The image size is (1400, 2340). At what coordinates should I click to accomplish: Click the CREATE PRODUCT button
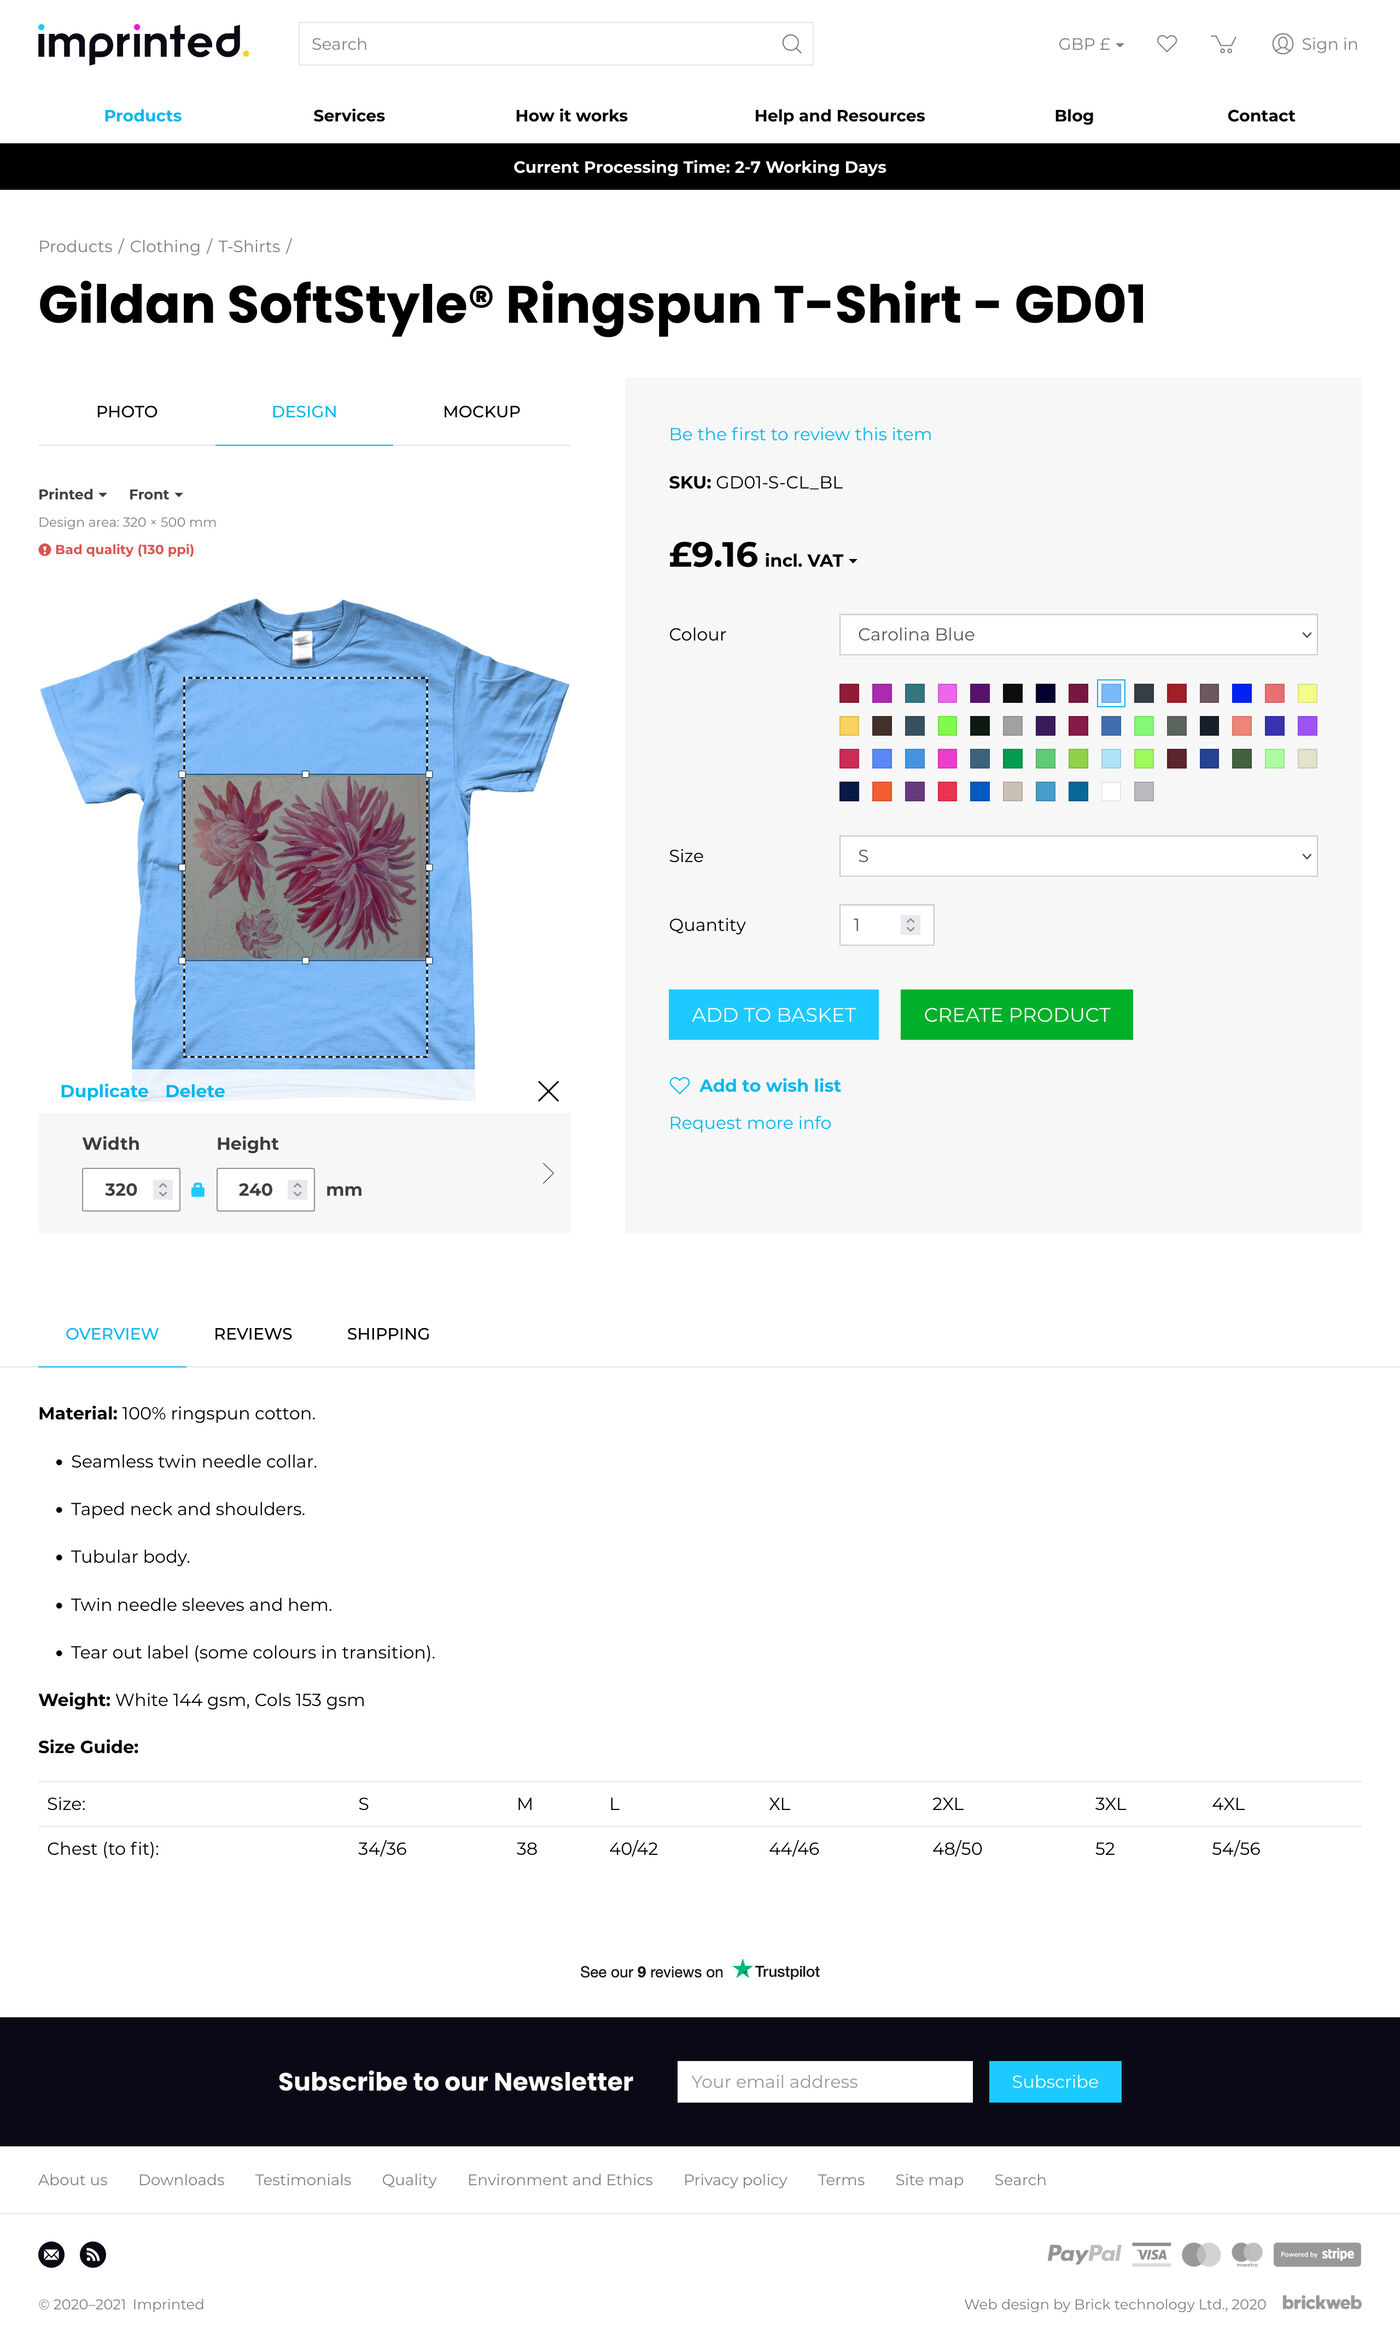click(x=1016, y=1015)
